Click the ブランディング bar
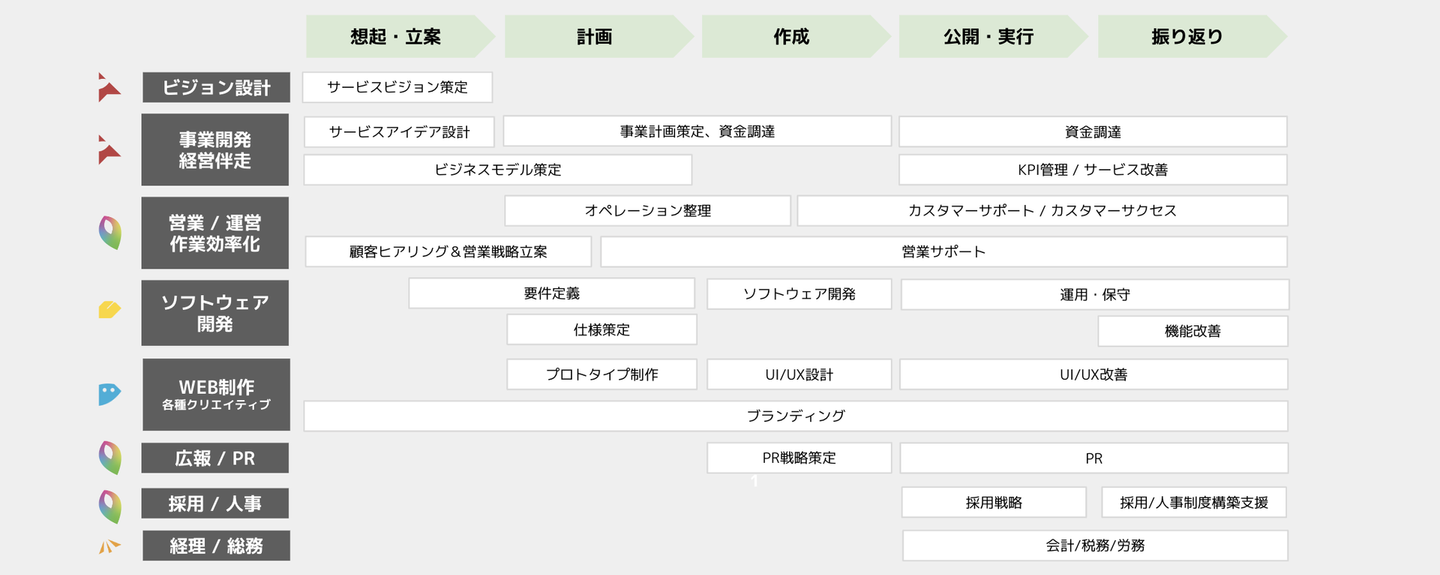1440x575 pixels. 795,416
